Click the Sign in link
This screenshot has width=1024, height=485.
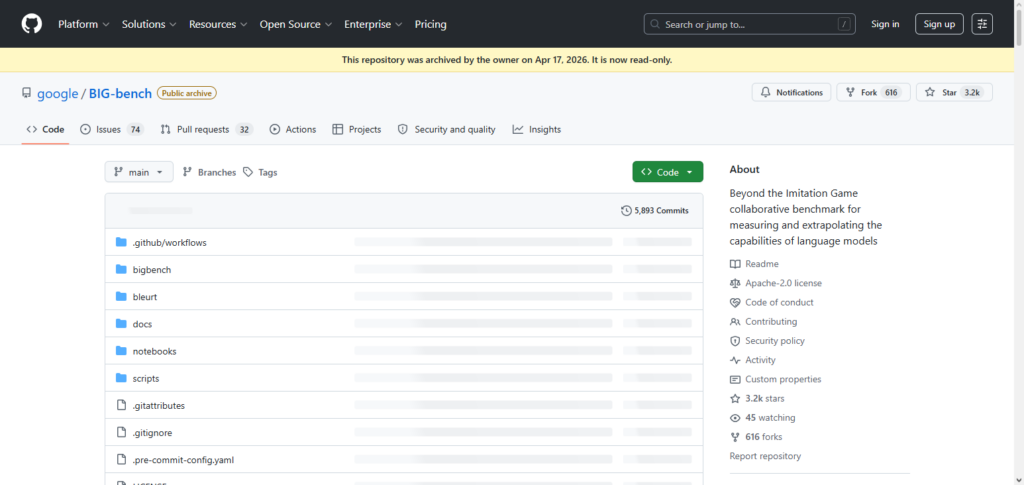pyautogui.click(x=885, y=24)
